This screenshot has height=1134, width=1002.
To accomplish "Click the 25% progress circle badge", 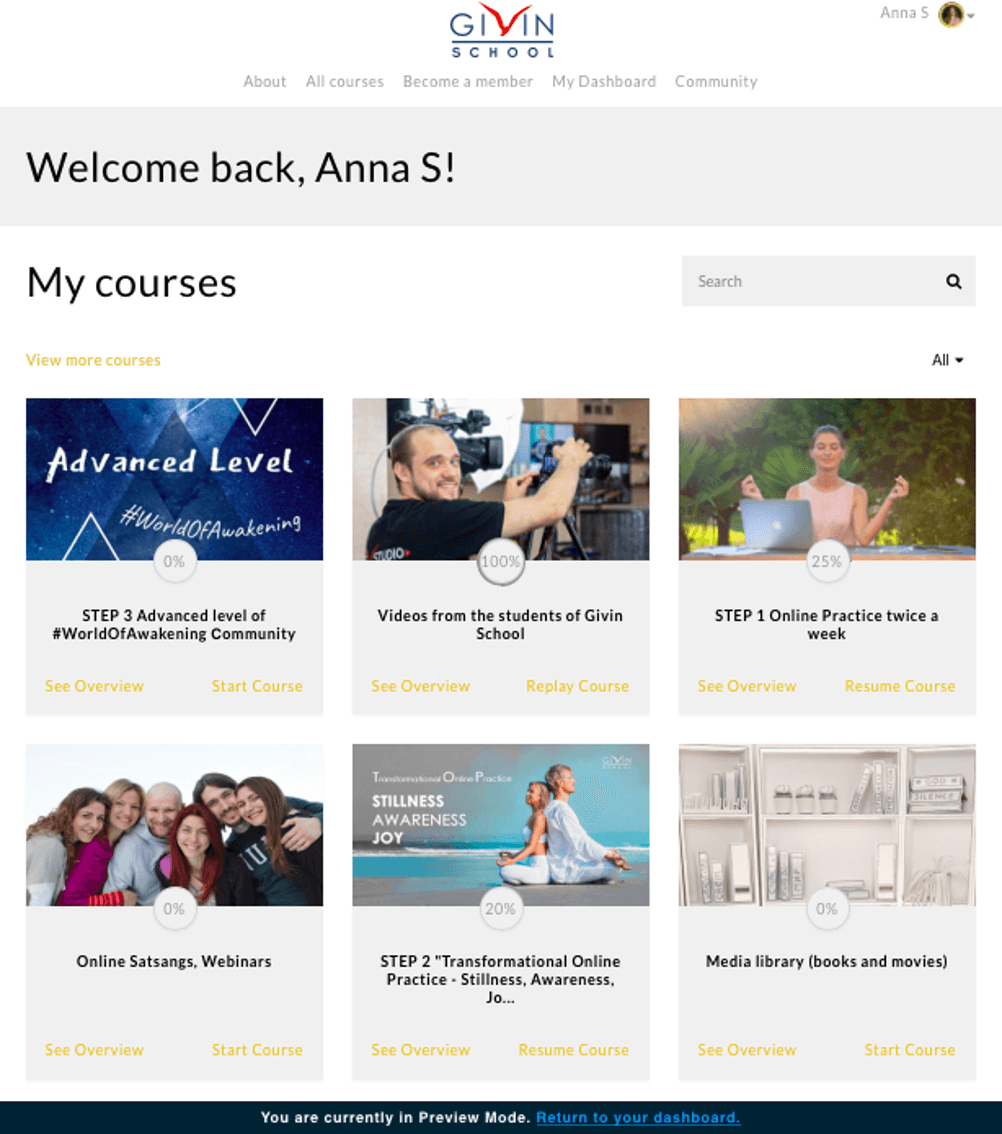I will 827,561.
